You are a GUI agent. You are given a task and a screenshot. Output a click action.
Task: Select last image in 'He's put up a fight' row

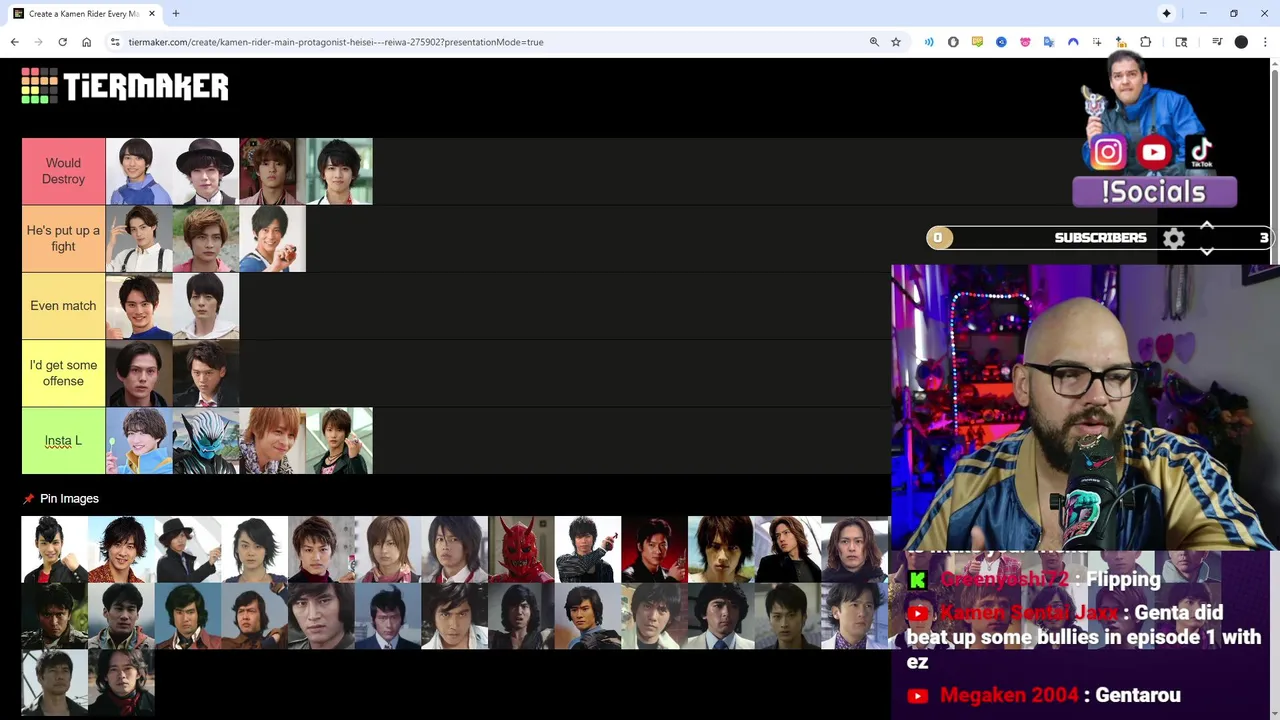[x=273, y=238]
